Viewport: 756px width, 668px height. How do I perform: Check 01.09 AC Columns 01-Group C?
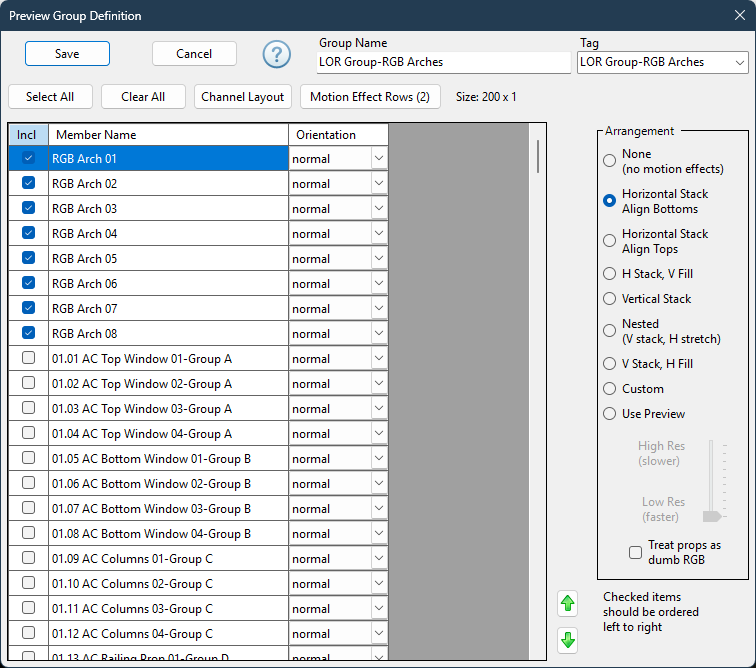[28, 558]
